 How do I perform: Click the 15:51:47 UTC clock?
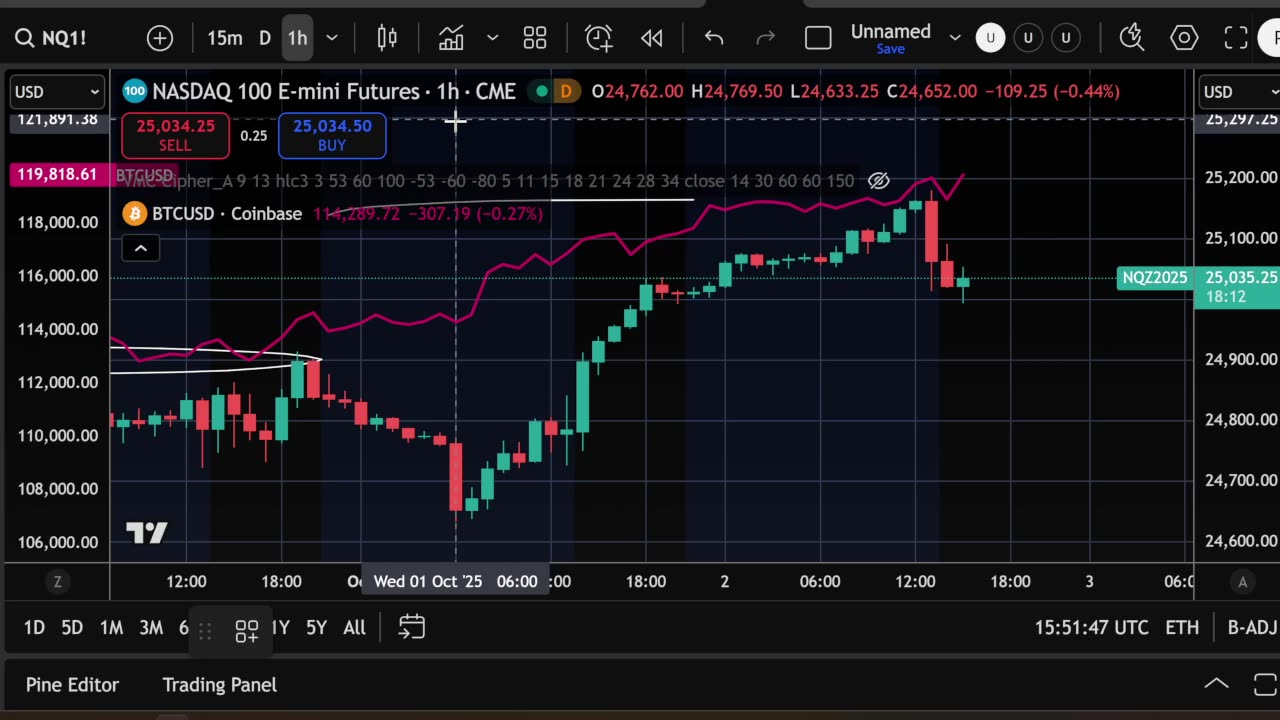pyautogui.click(x=1091, y=628)
